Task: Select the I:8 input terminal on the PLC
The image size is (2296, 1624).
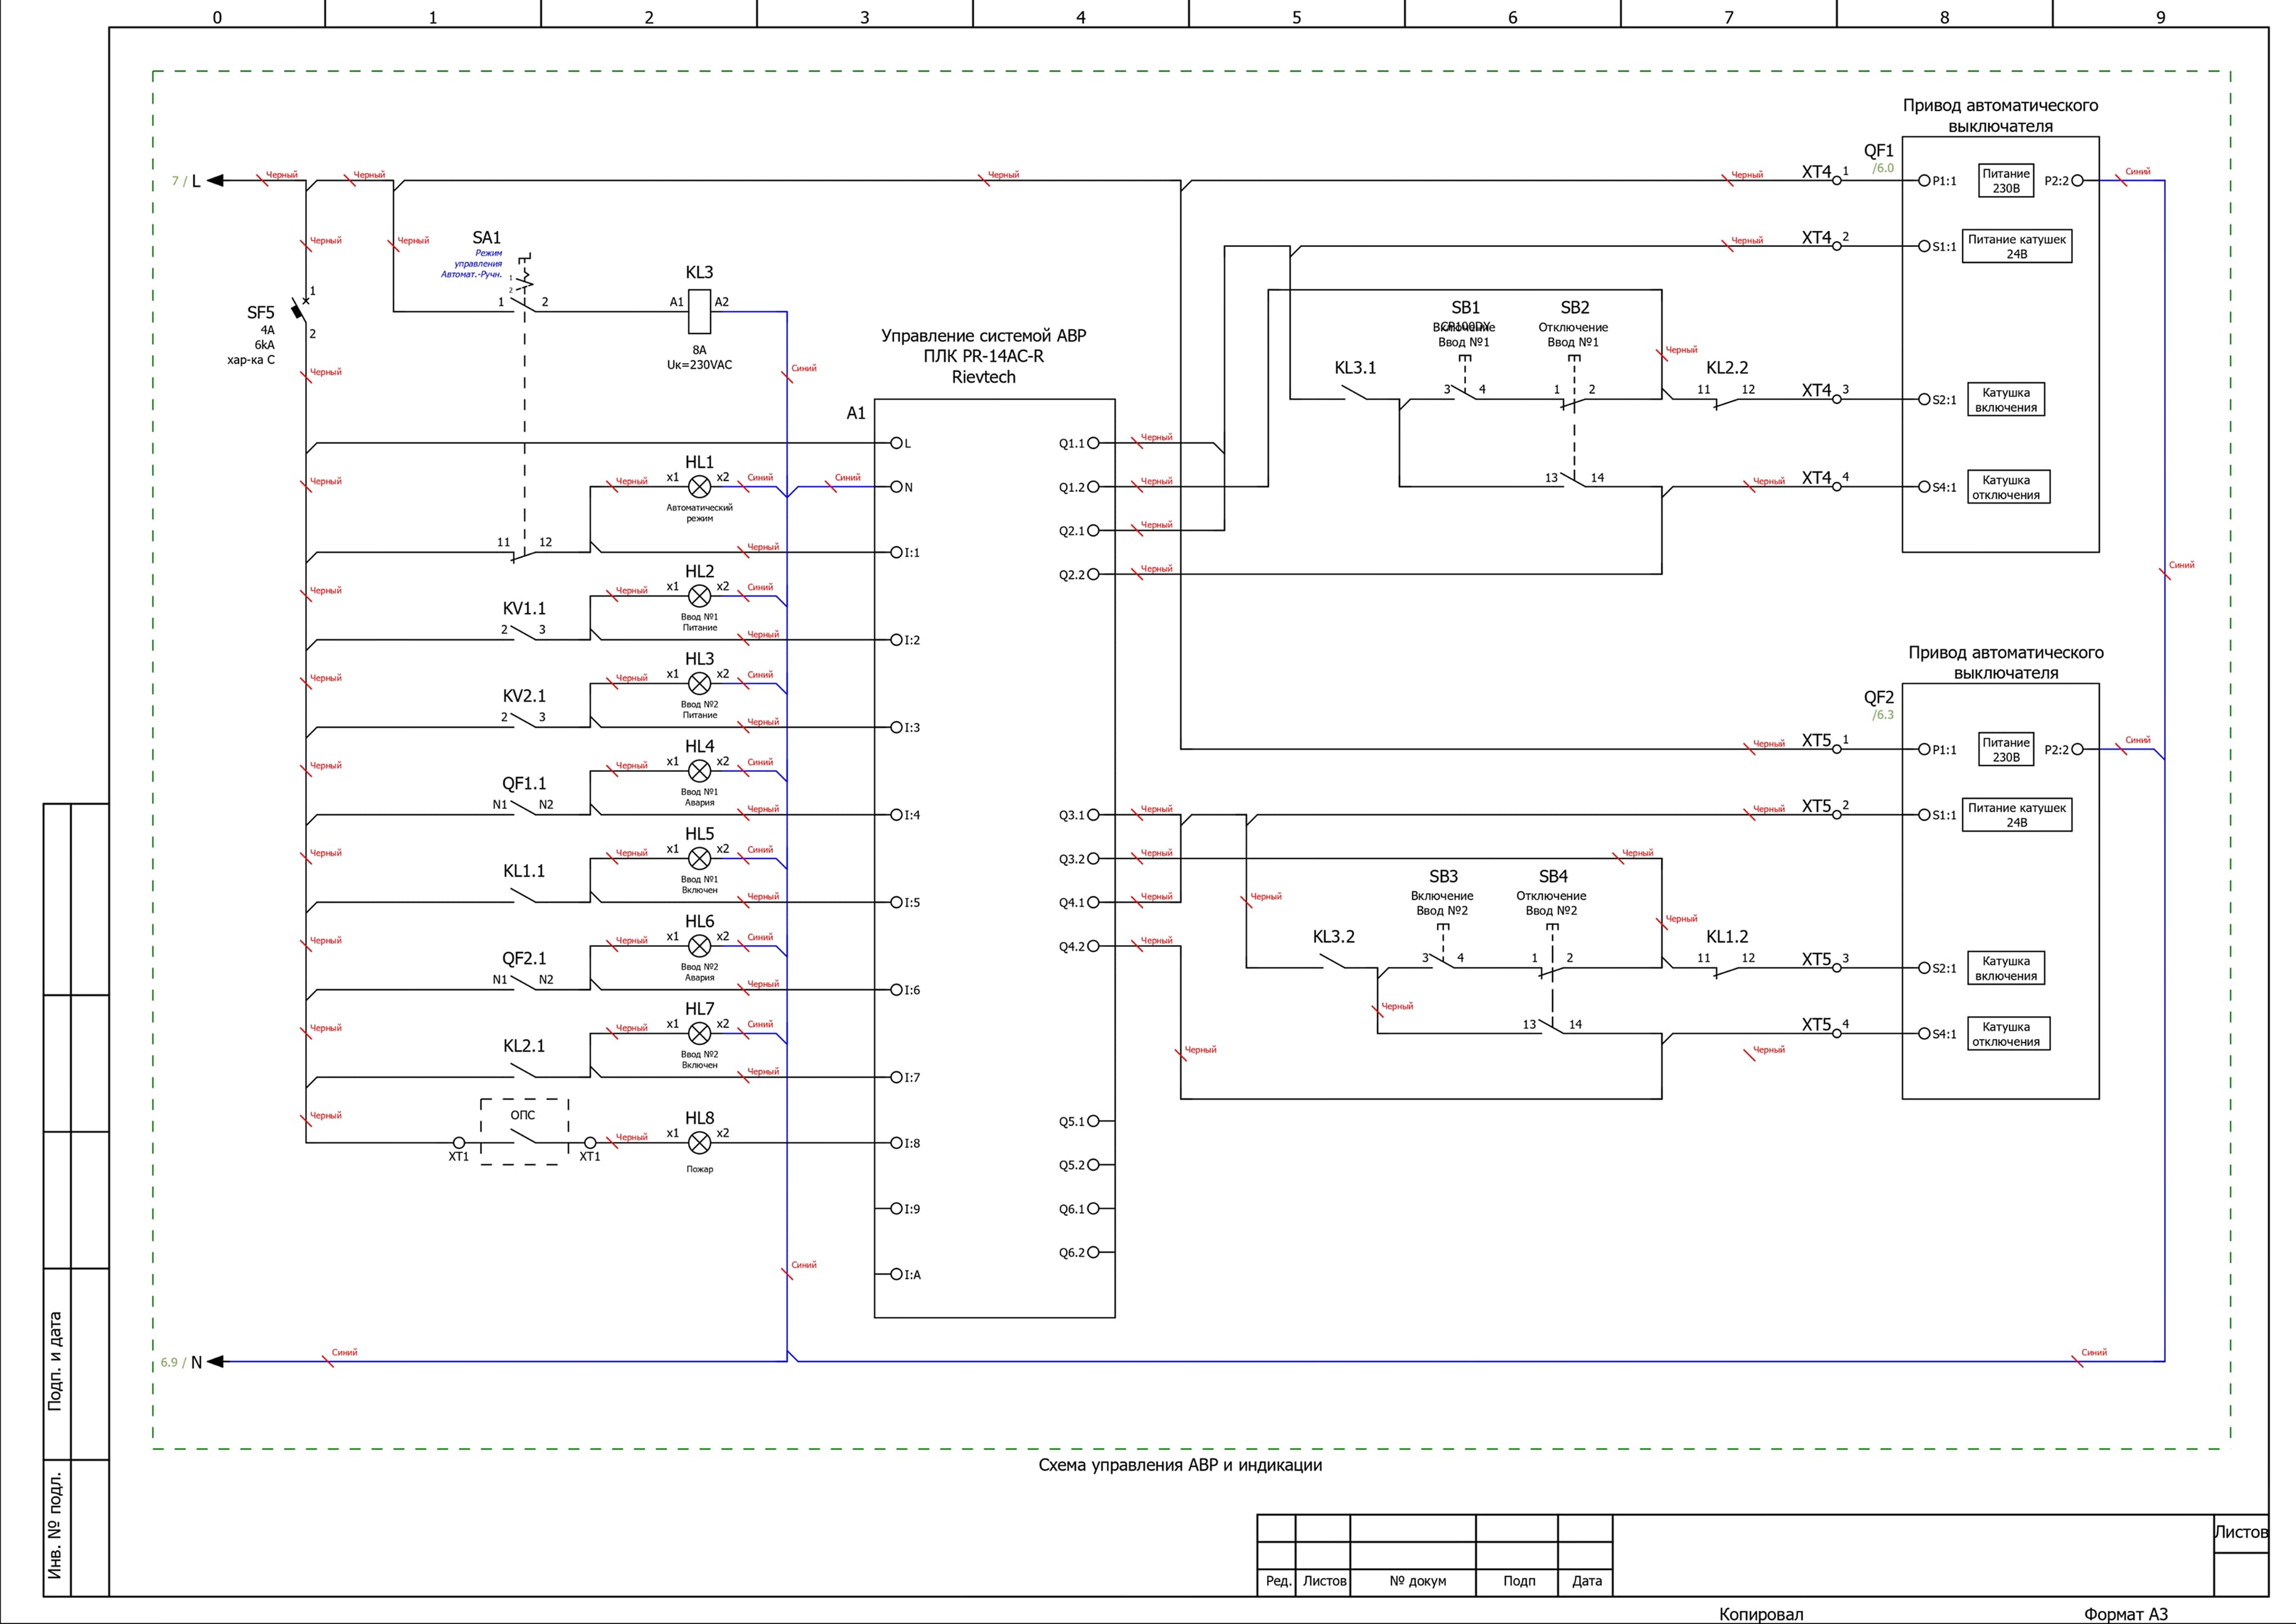Action: click(x=896, y=1142)
